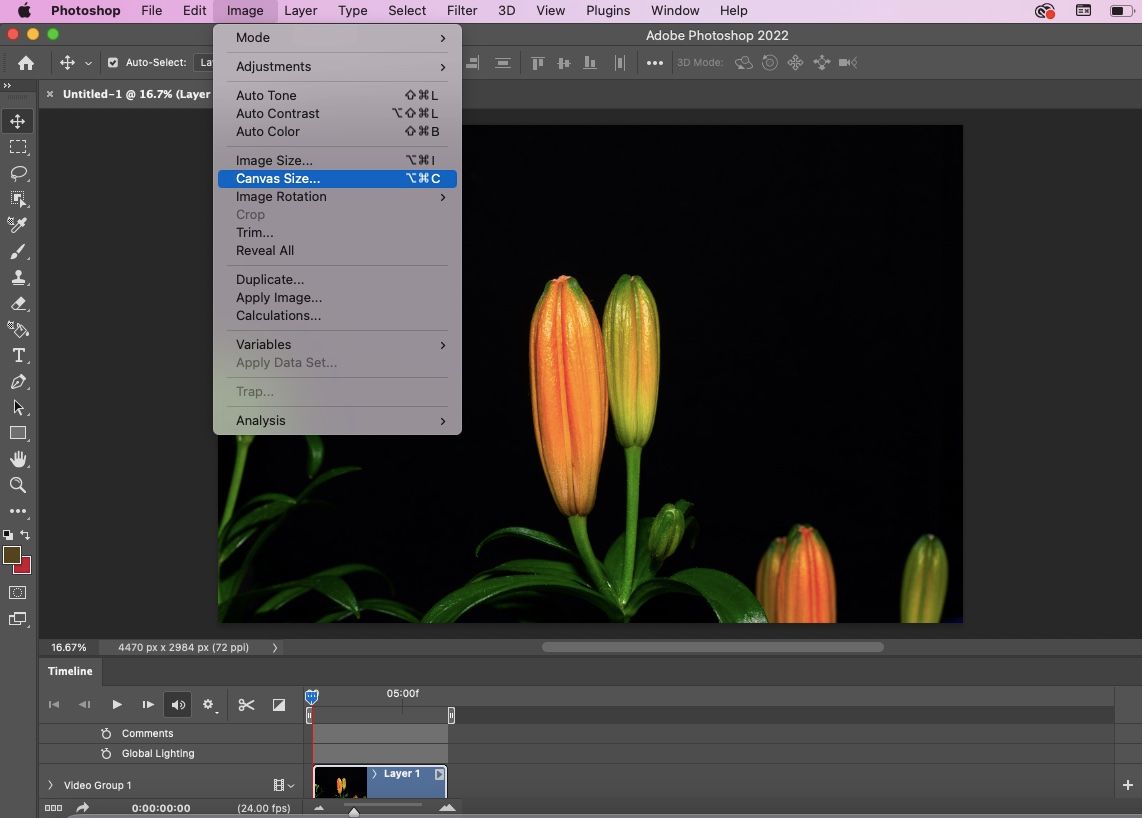Open the Filter menu
1142x818 pixels.
(x=461, y=11)
